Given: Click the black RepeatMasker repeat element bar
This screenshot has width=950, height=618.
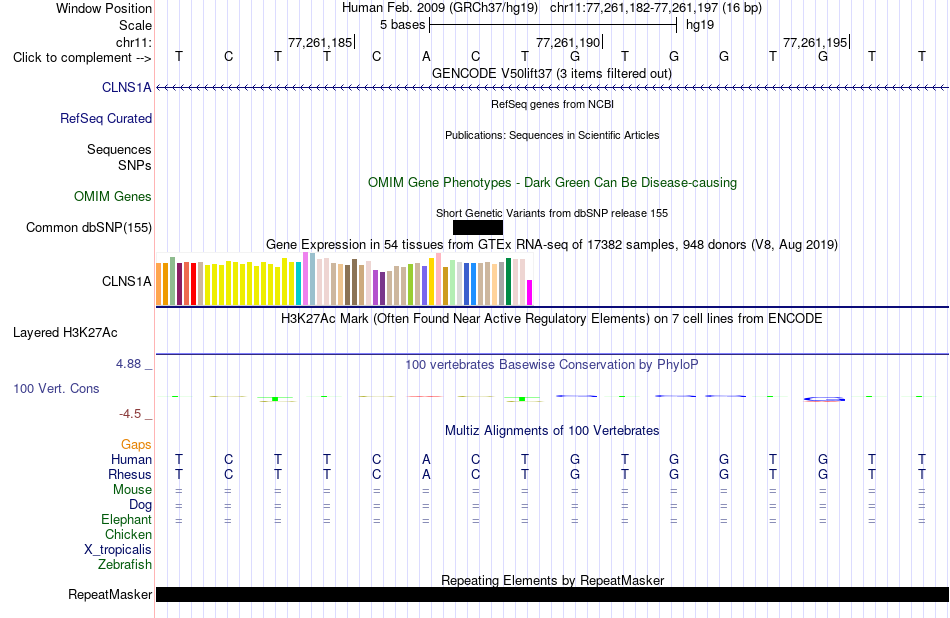Looking at the screenshot, I should pyautogui.click(x=552, y=594).
